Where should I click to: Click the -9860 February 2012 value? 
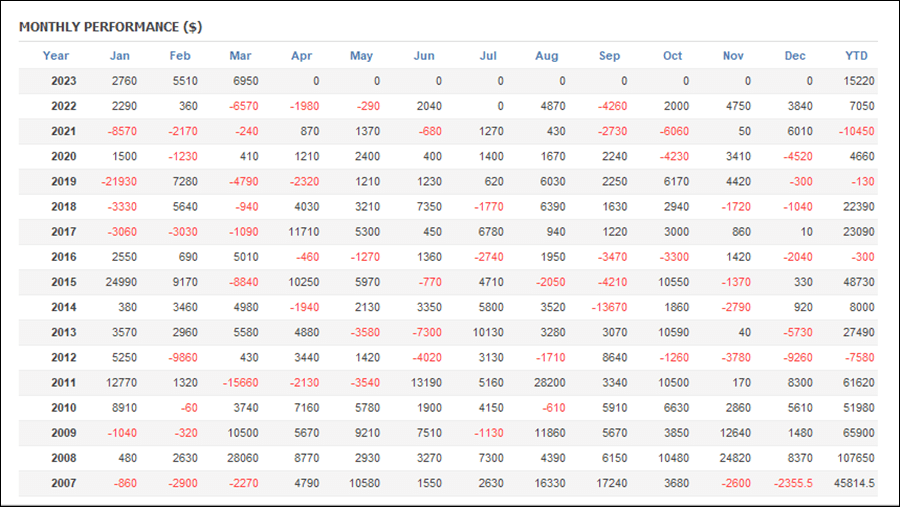pos(183,357)
